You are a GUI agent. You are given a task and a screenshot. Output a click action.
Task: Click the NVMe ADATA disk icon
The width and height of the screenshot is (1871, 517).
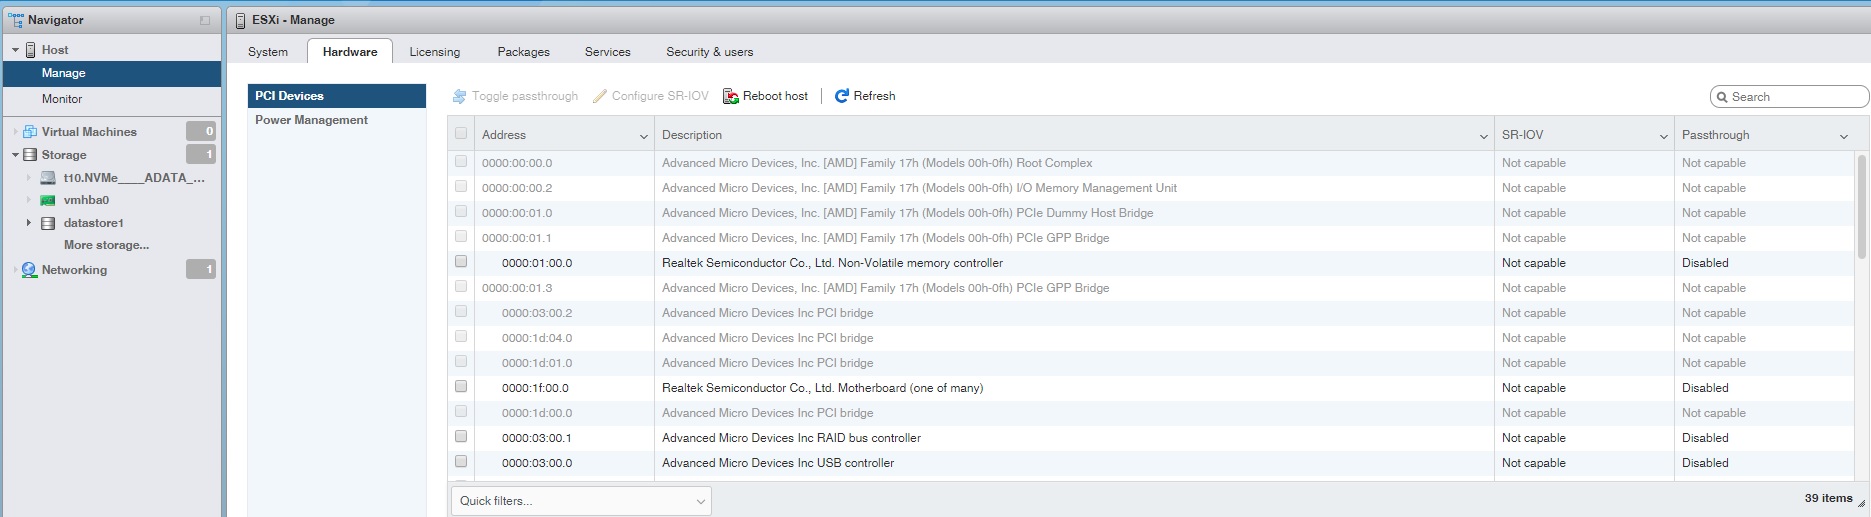click(48, 178)
